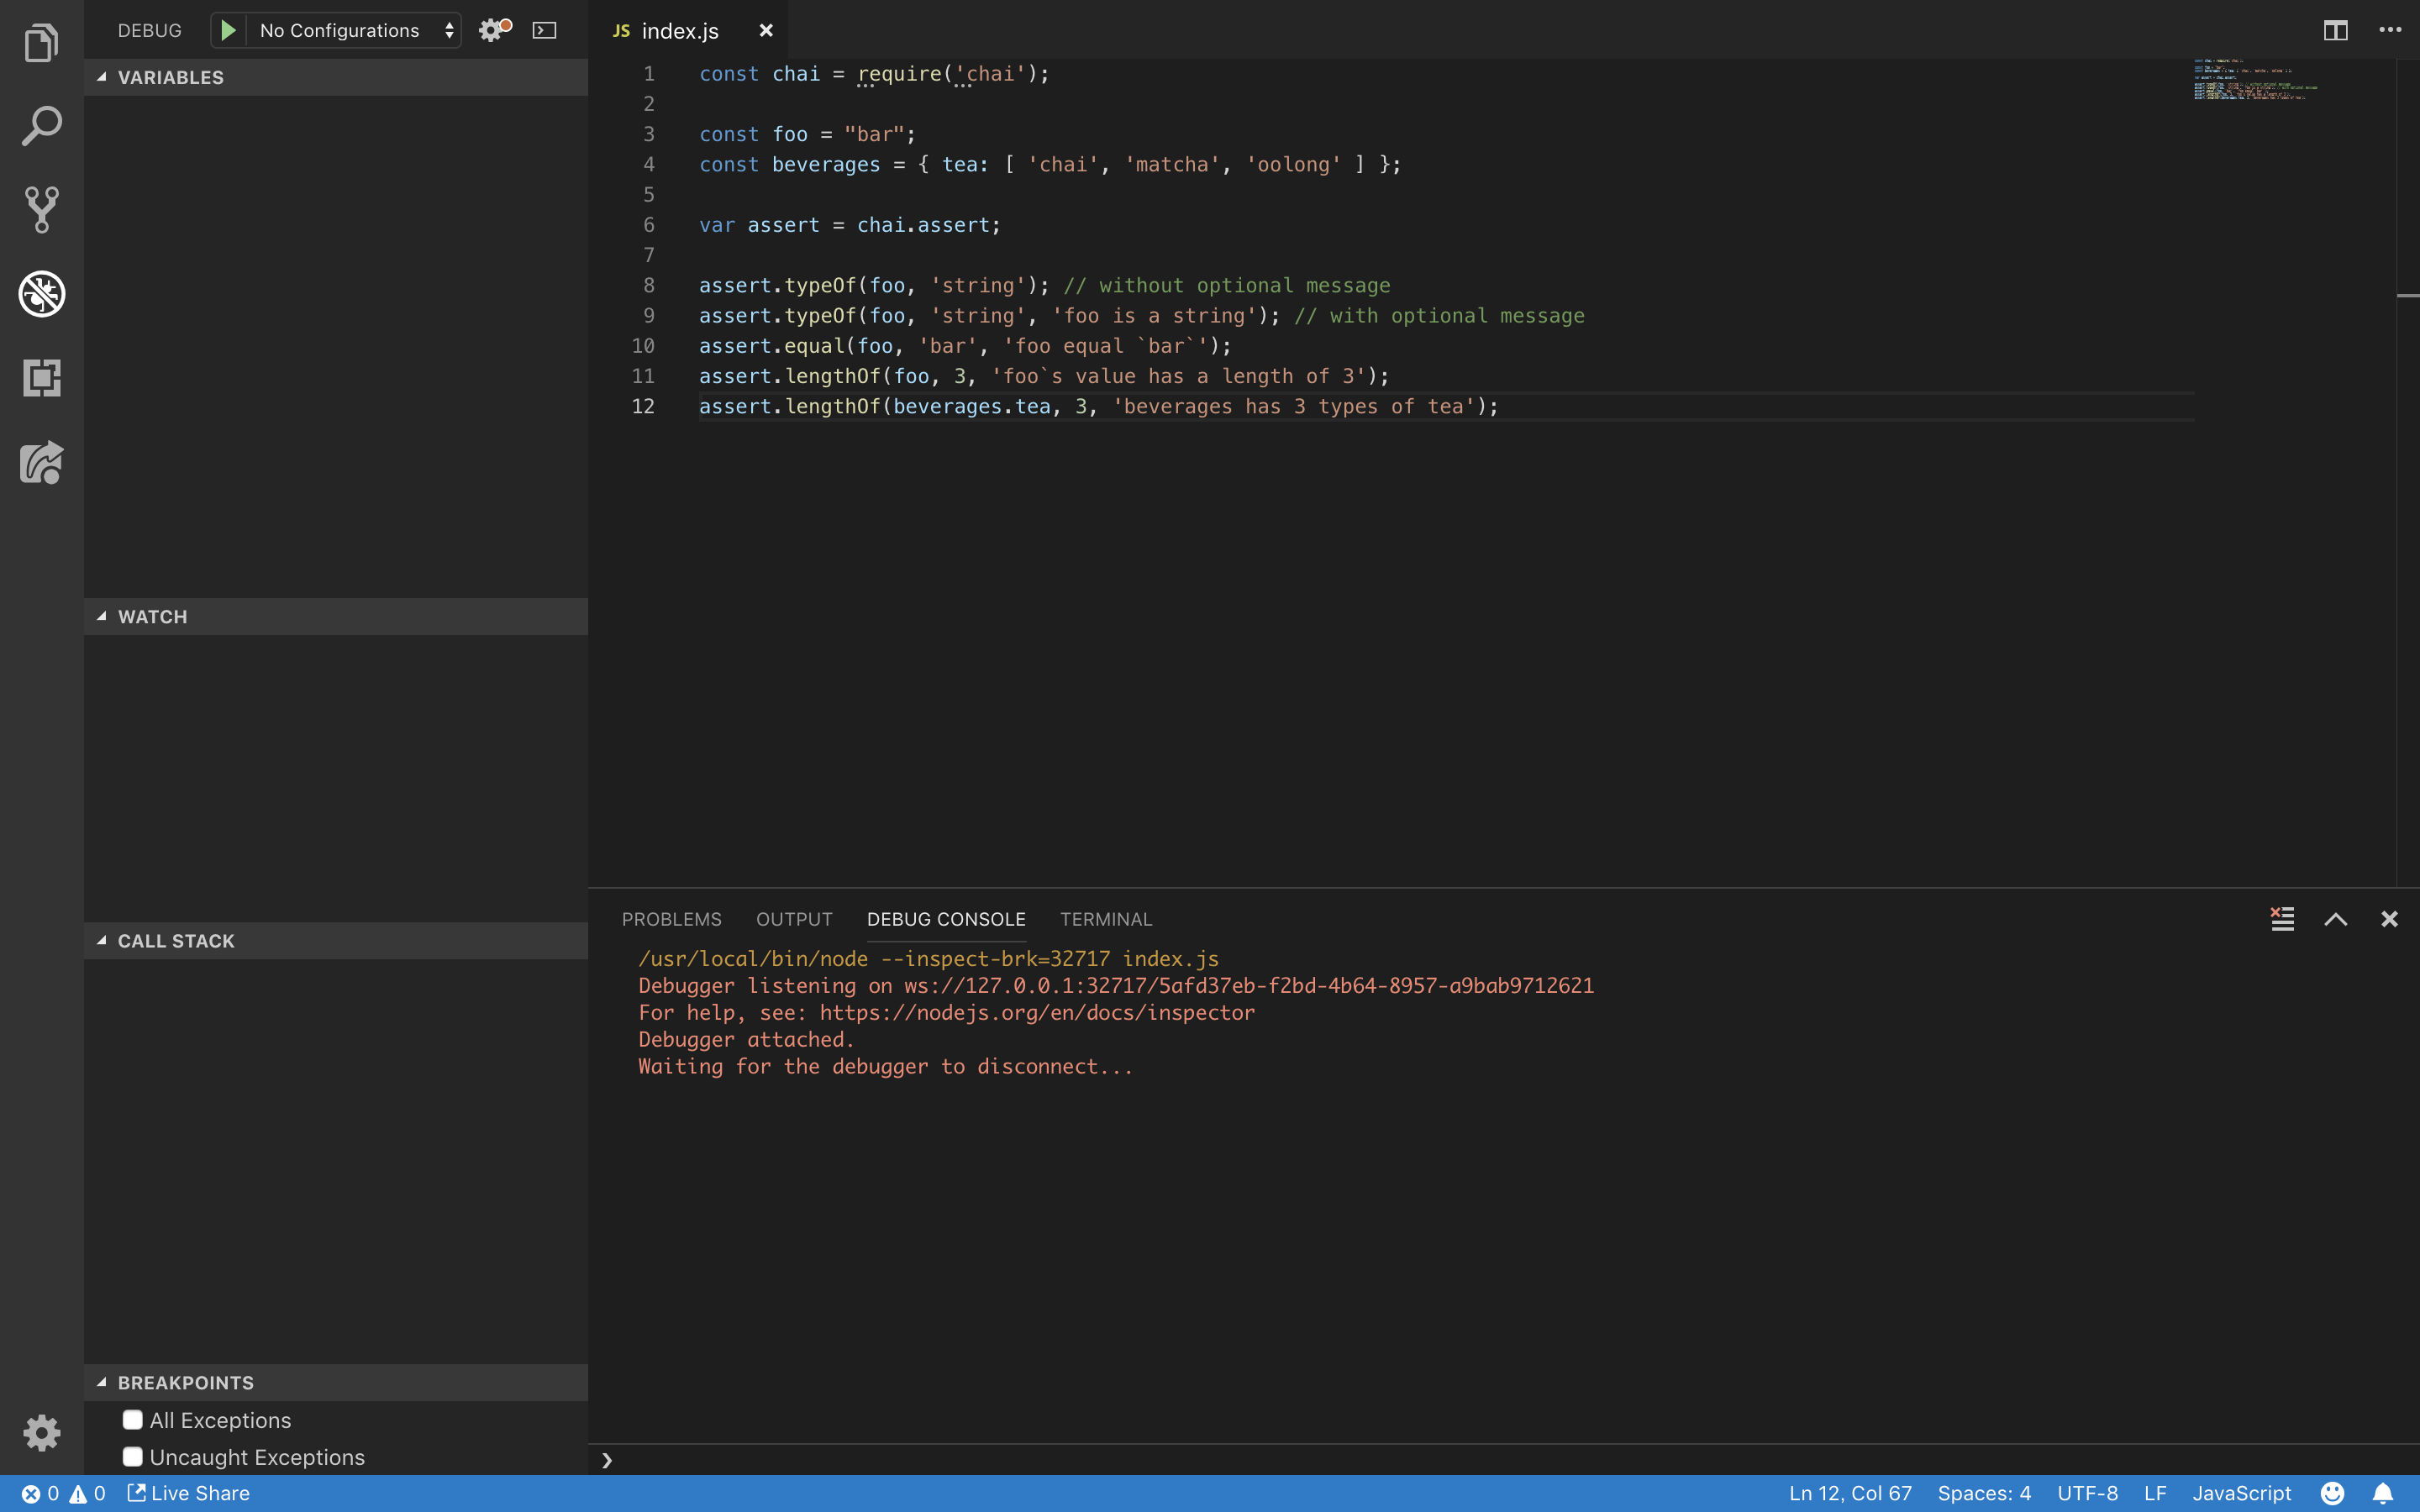
Task: Click 'Debugger attached.' console line
Action: pyautogui.click(x=746, y=1040)
